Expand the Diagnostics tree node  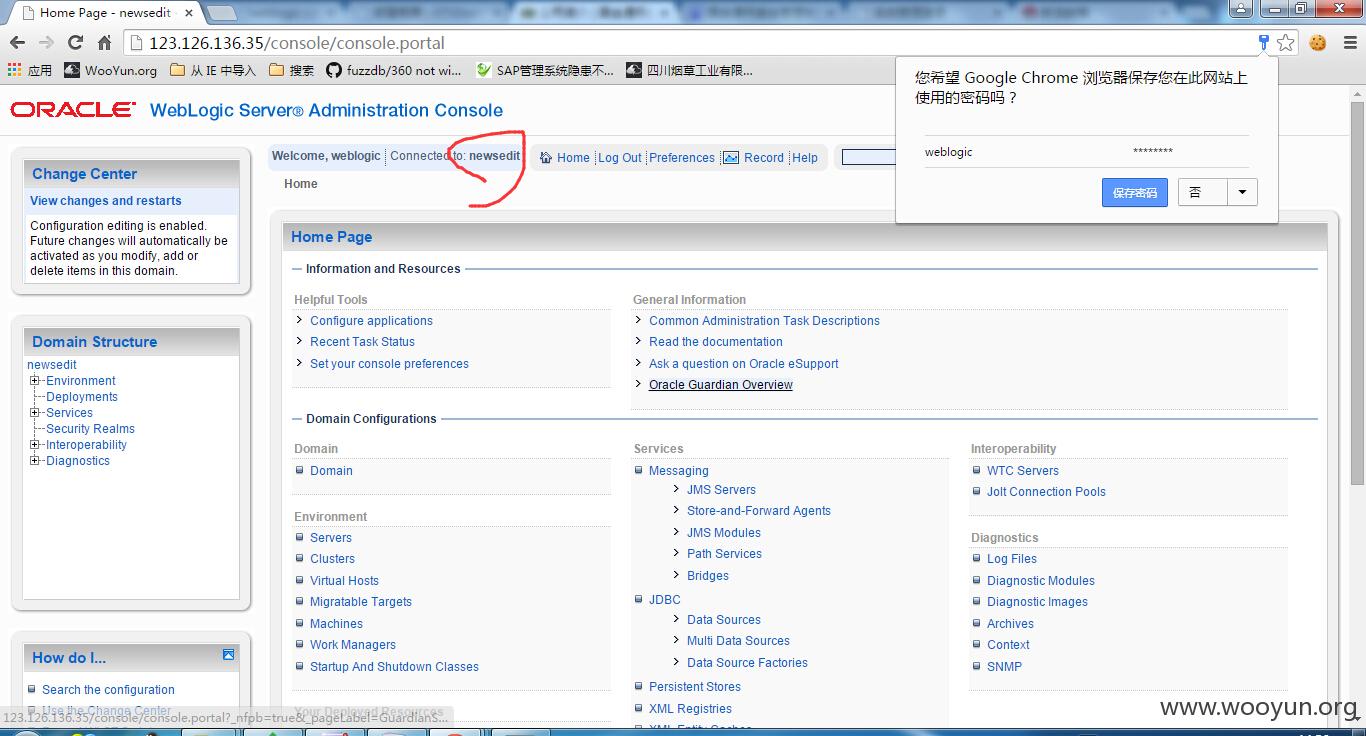click(x=35, y=461)
